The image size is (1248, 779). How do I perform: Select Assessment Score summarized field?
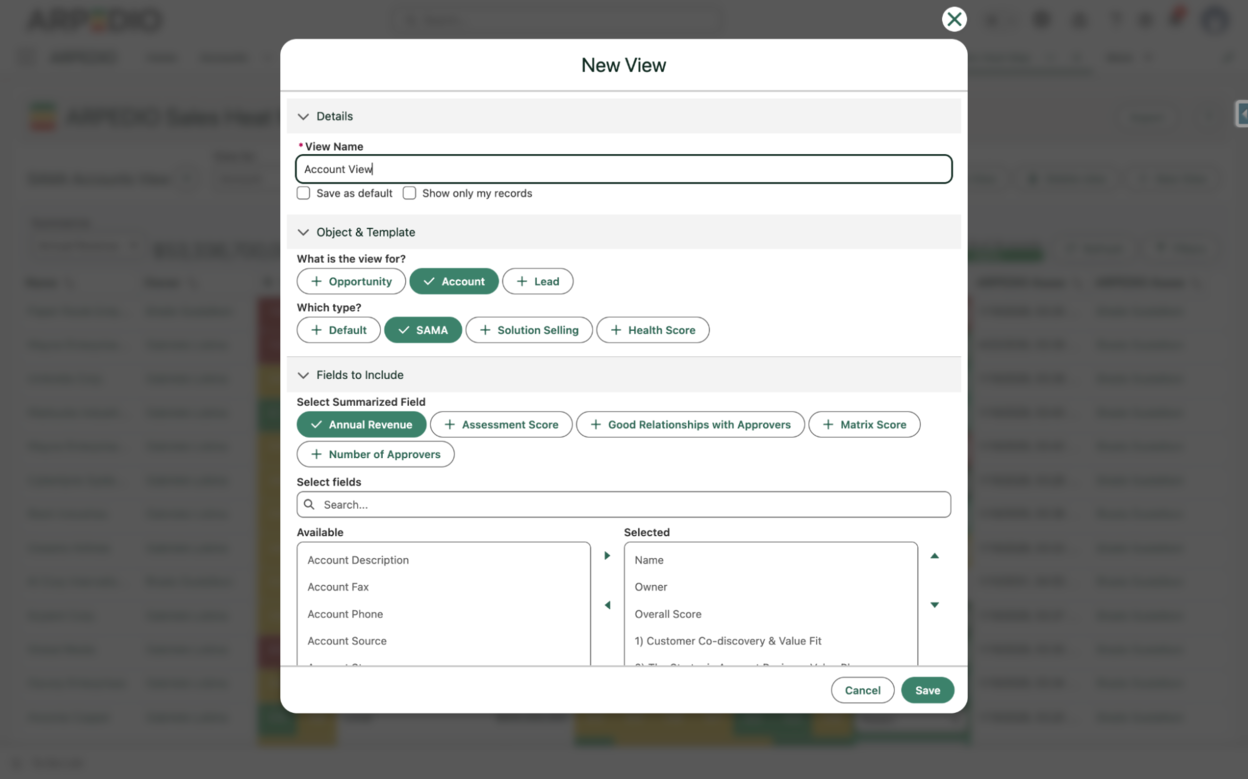click(501, 425)
